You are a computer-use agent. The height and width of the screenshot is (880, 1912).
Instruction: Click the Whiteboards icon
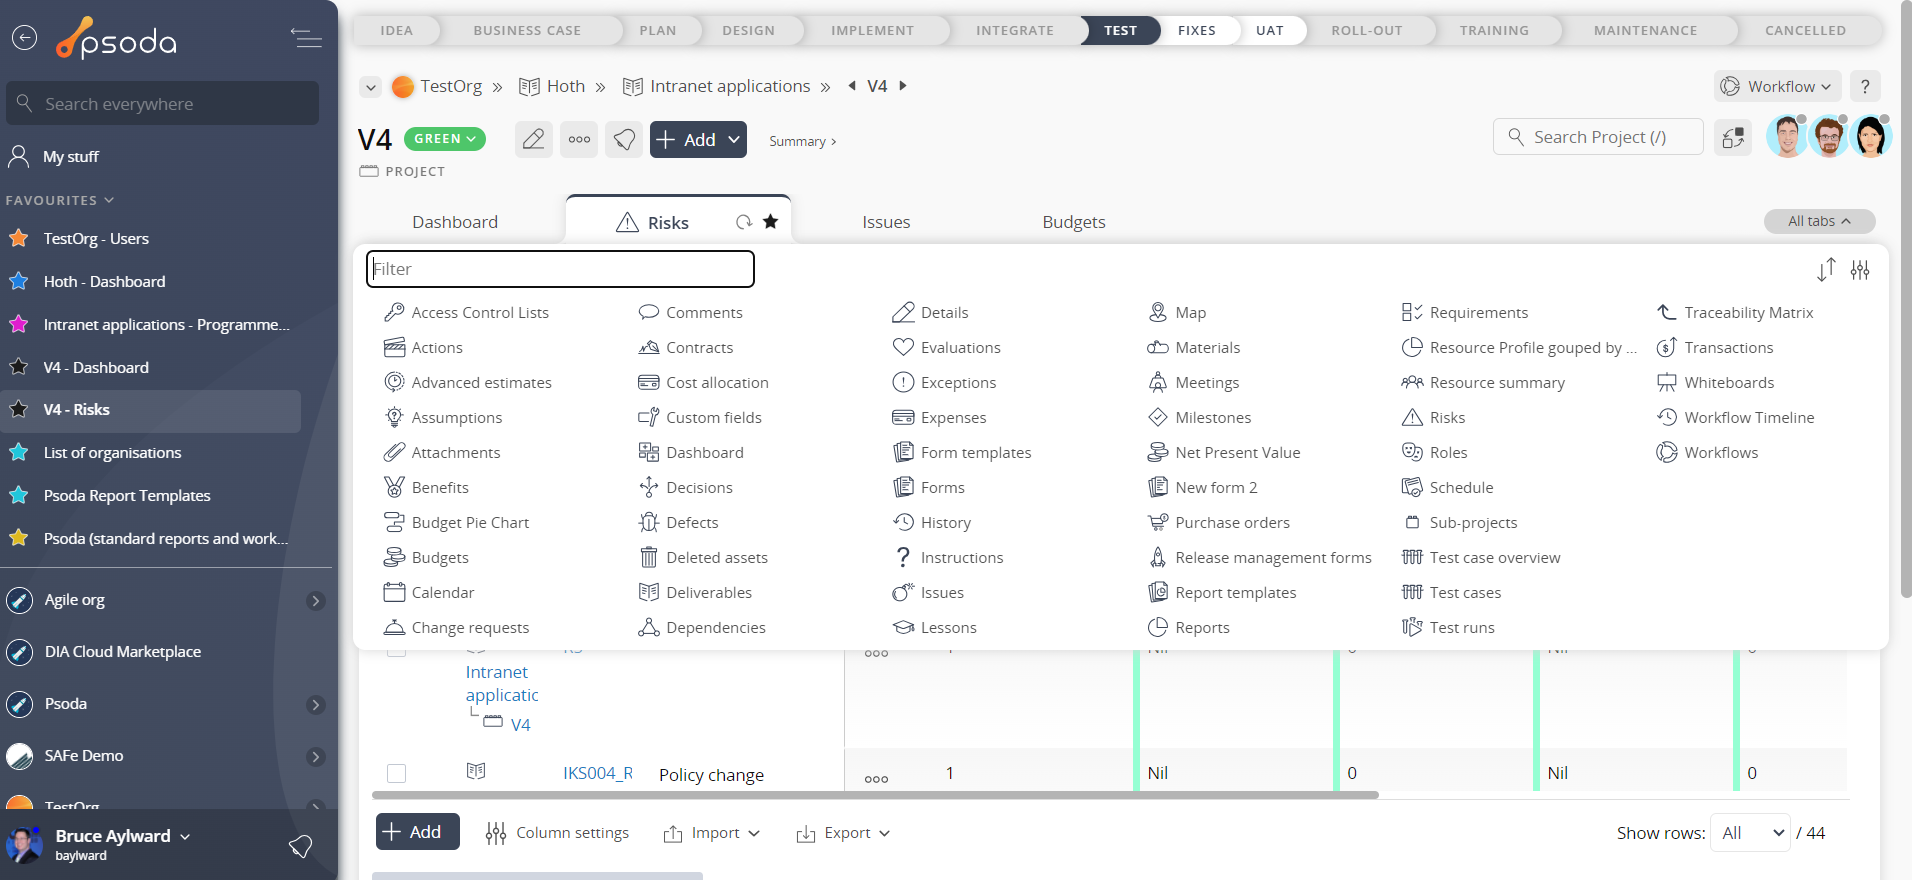[x=1667, y=382]
